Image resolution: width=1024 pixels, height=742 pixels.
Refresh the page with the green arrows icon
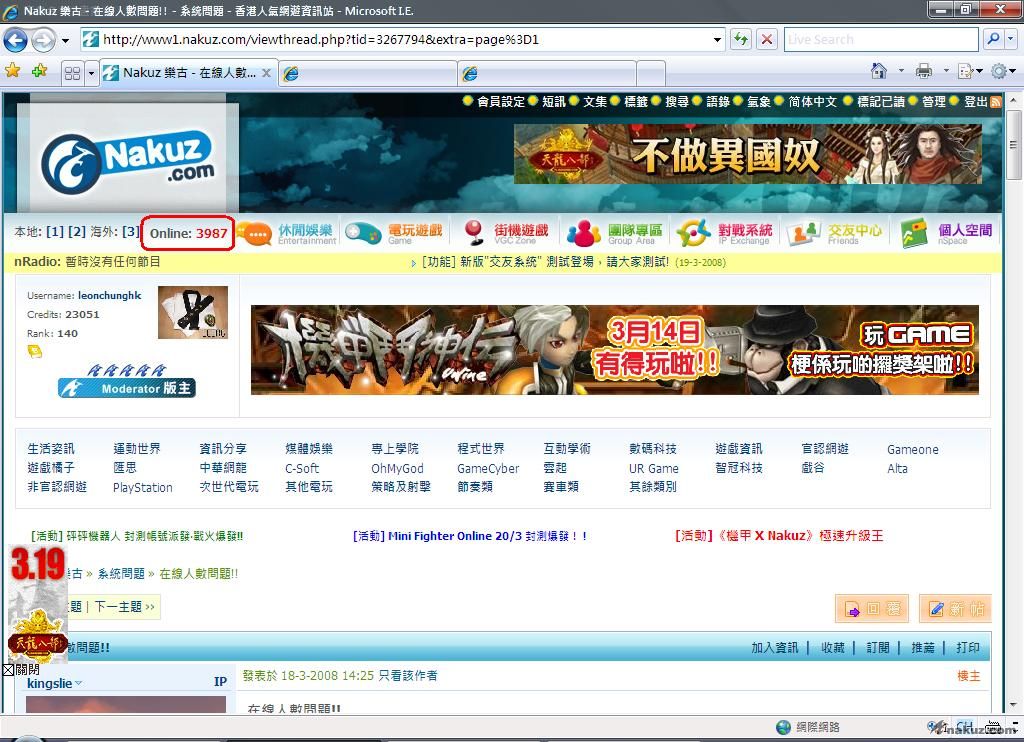click(741, 40)
